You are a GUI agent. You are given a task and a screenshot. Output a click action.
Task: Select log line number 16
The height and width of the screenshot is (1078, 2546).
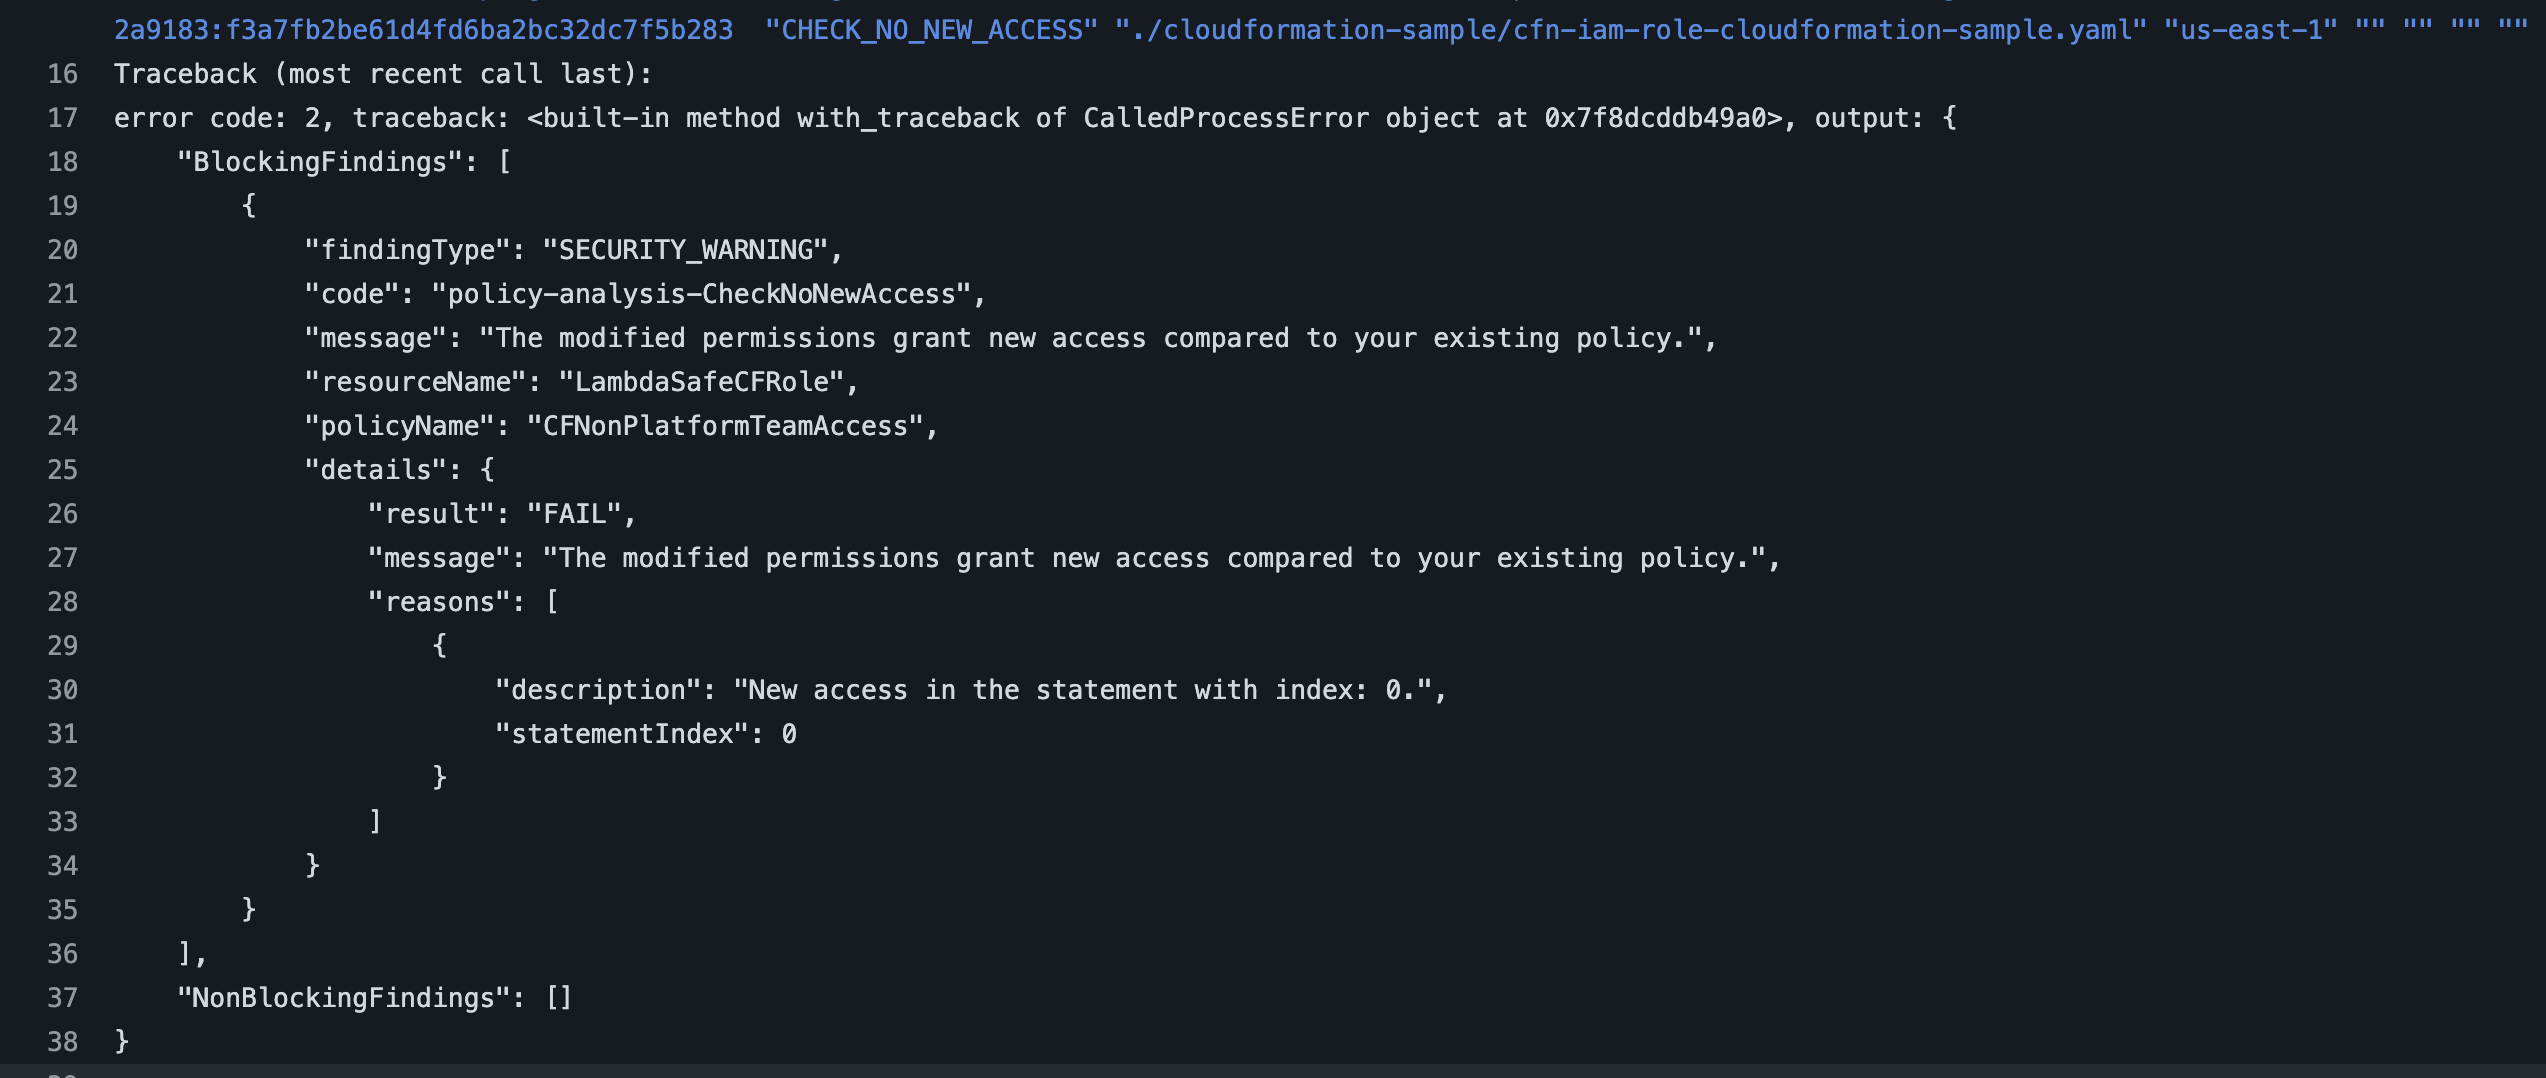pyautogui.click(x=62, y=74)
